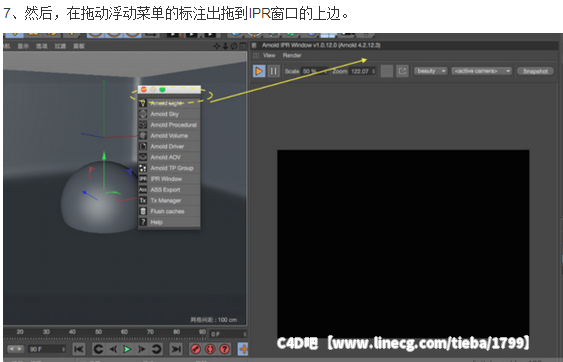Click frame 50 on the timeline ruler

[98, 332]
